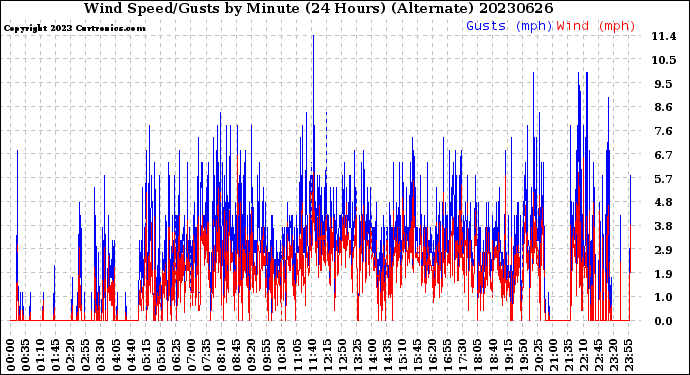This screenshot has width=690, height=375.
Task: Click the 02:55 time label
Action: [86, 355]
